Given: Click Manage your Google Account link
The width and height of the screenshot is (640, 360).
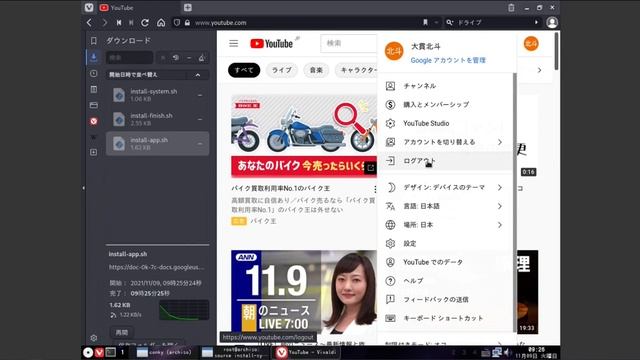Looking at the screenshot, I should tap(448, 60).
